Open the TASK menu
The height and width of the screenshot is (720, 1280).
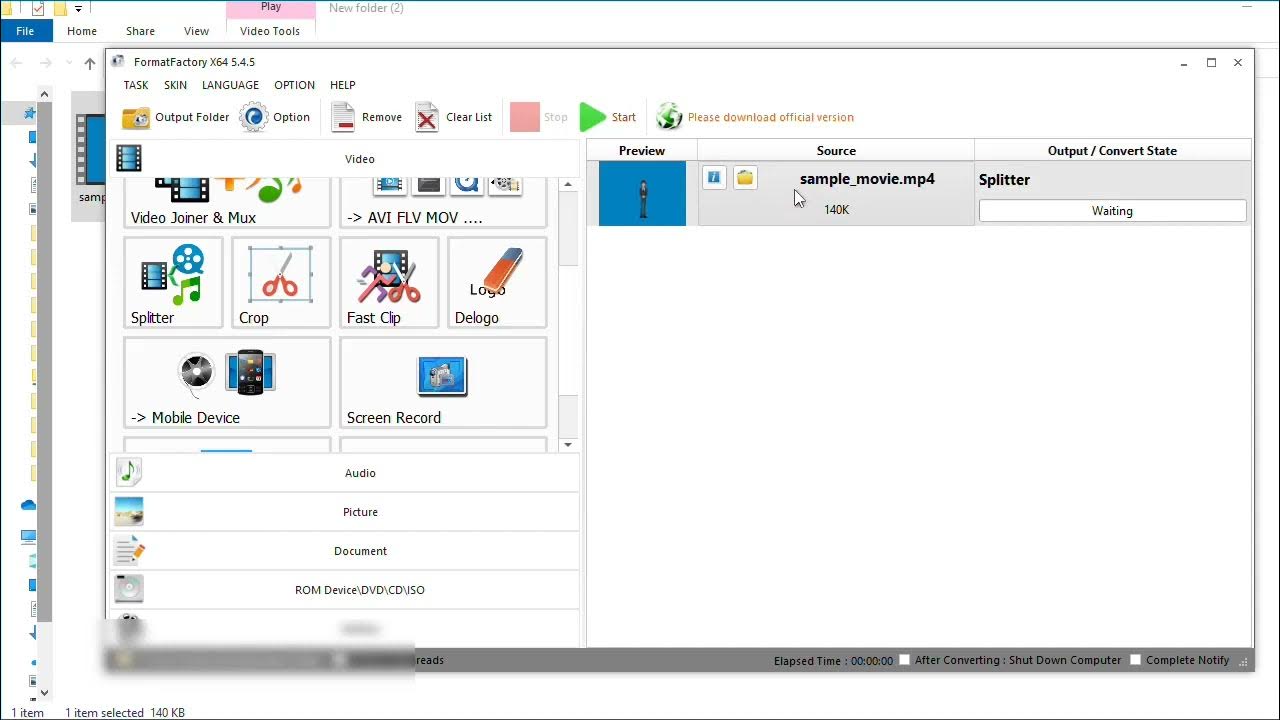tap(136, 85)
